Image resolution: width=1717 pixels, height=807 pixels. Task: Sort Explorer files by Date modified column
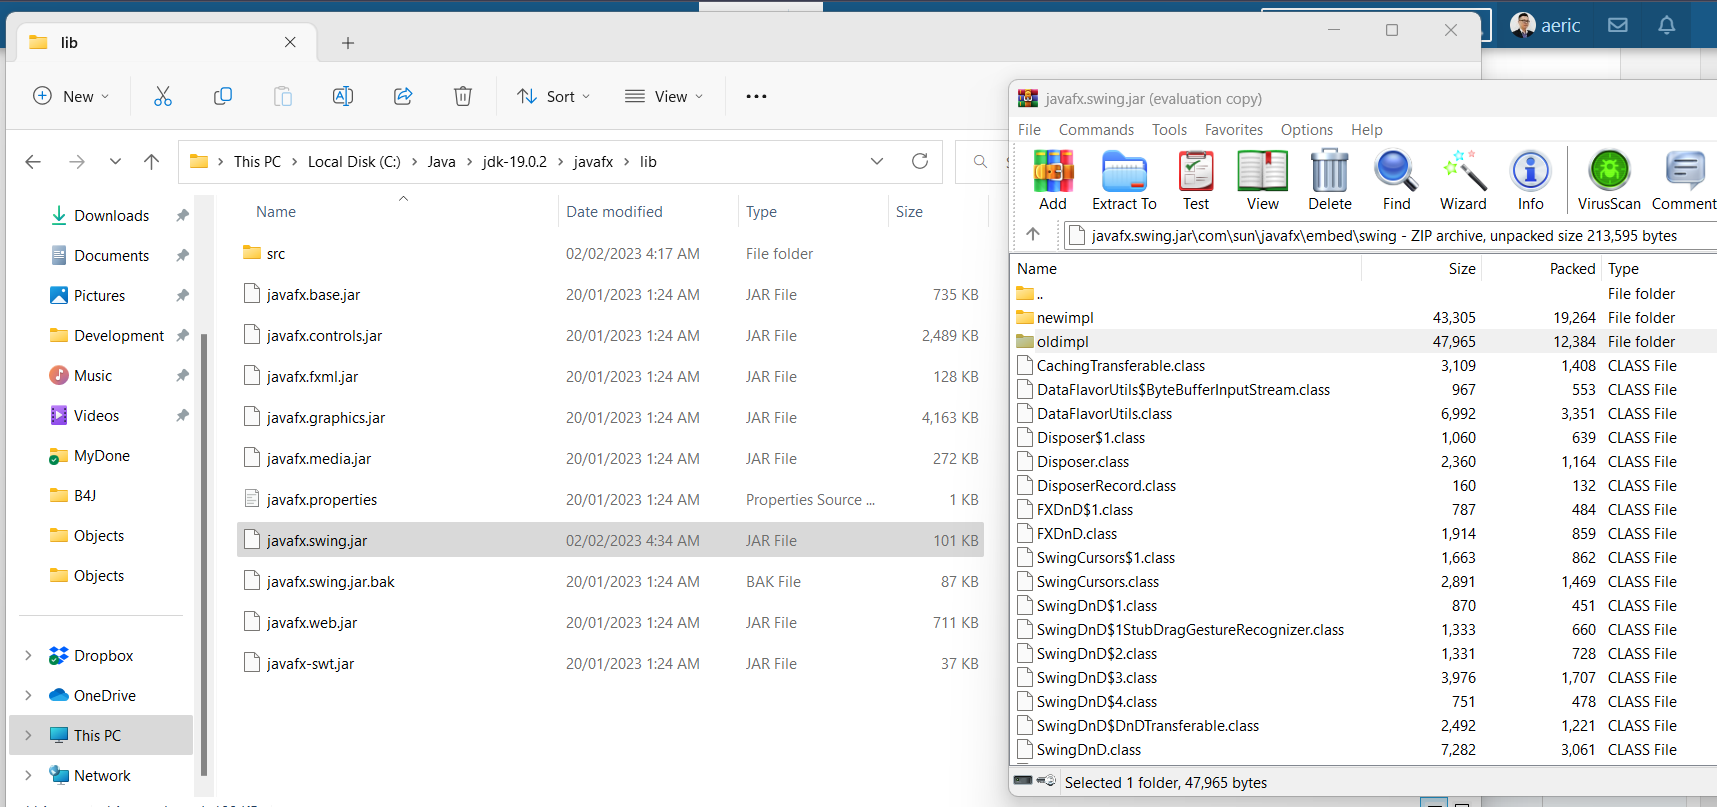point(614,211)
